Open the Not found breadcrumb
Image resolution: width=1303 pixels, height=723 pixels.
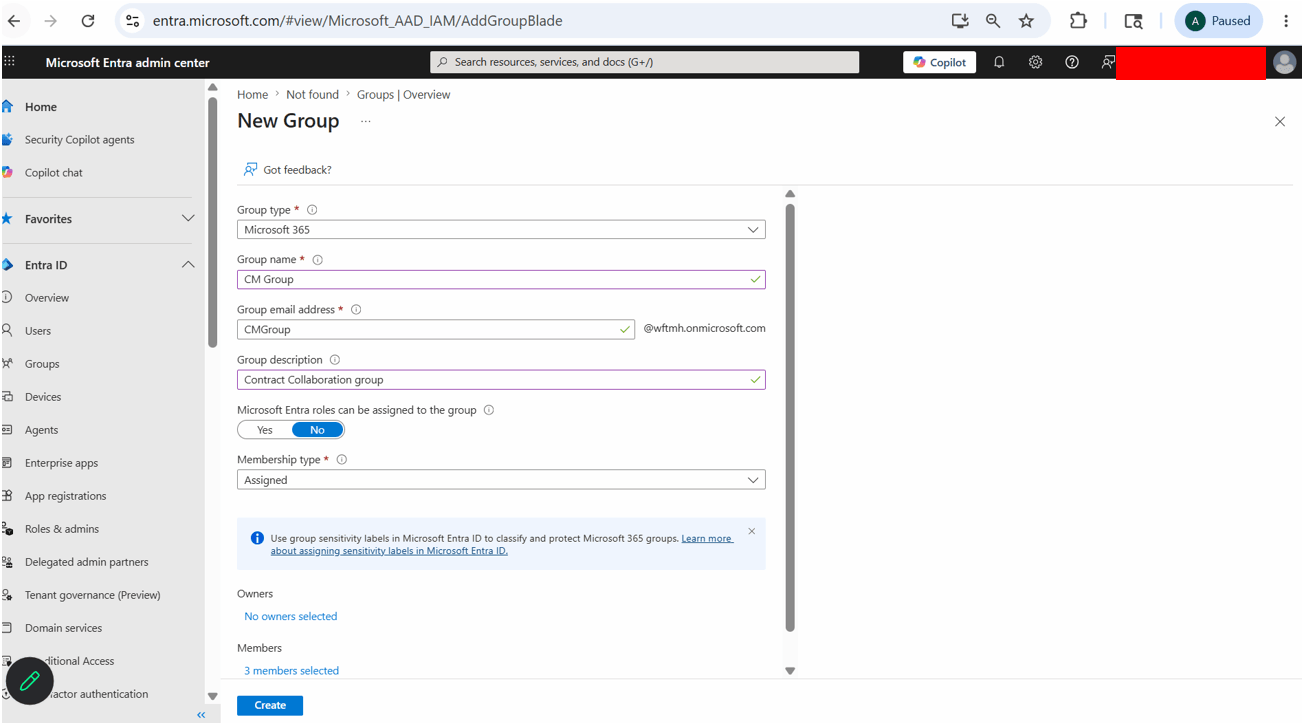[312, 95]
